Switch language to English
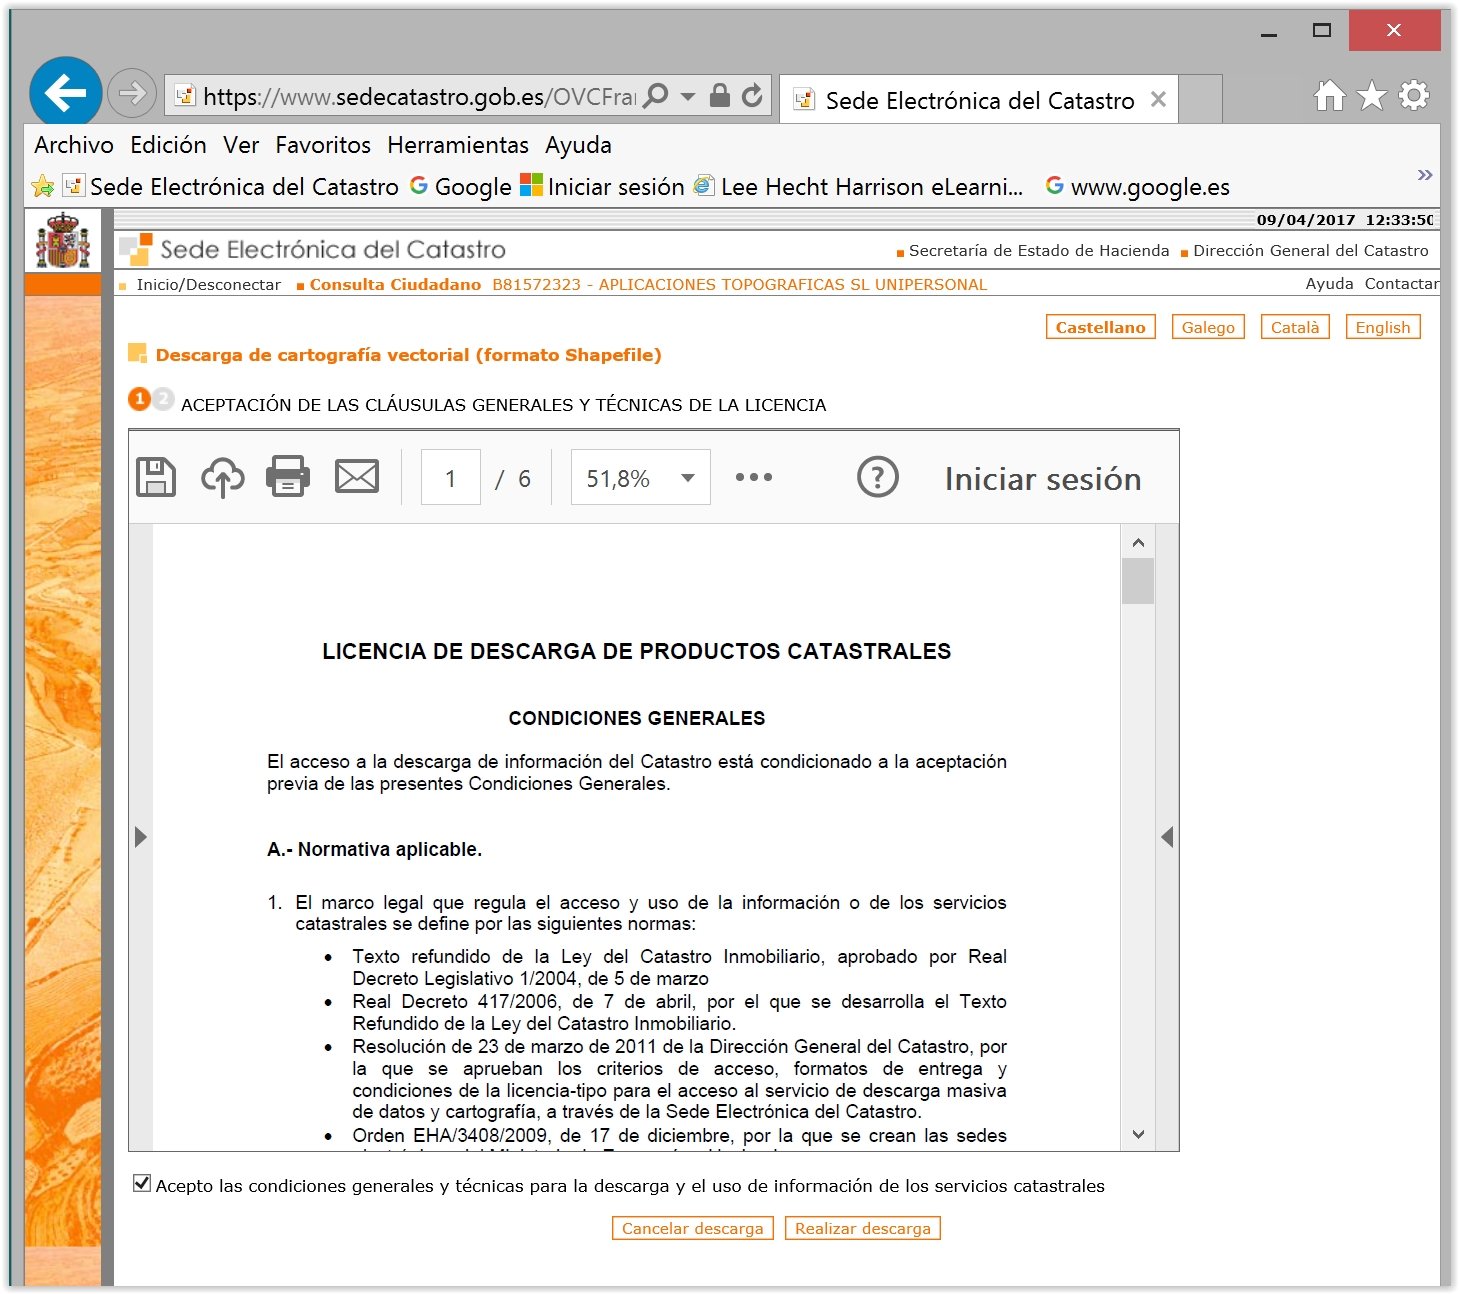The image size is (1459, 1294). [1383, 327]
